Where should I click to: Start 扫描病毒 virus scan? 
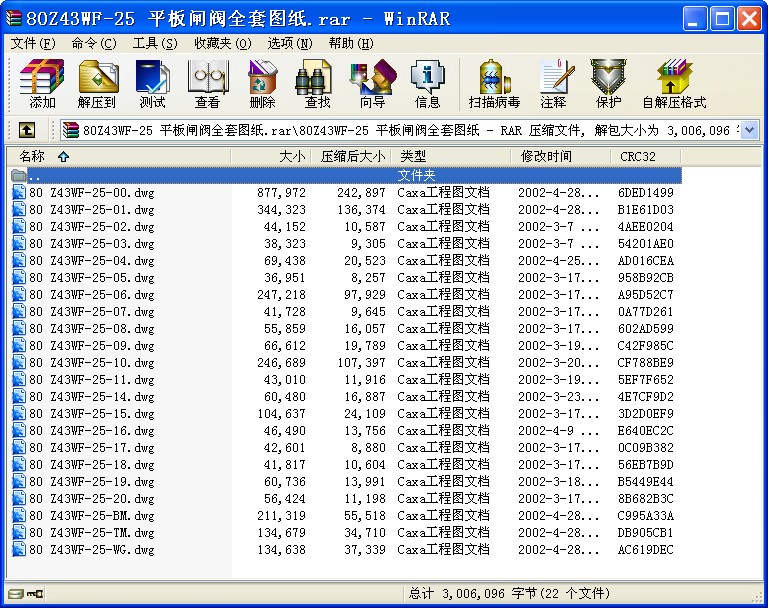click(494, 84)
